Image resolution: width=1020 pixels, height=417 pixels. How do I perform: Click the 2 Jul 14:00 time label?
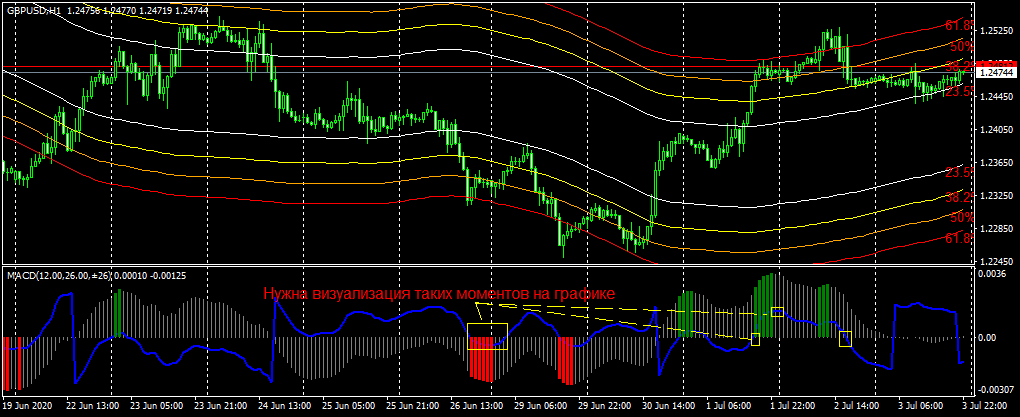(856, 404)
